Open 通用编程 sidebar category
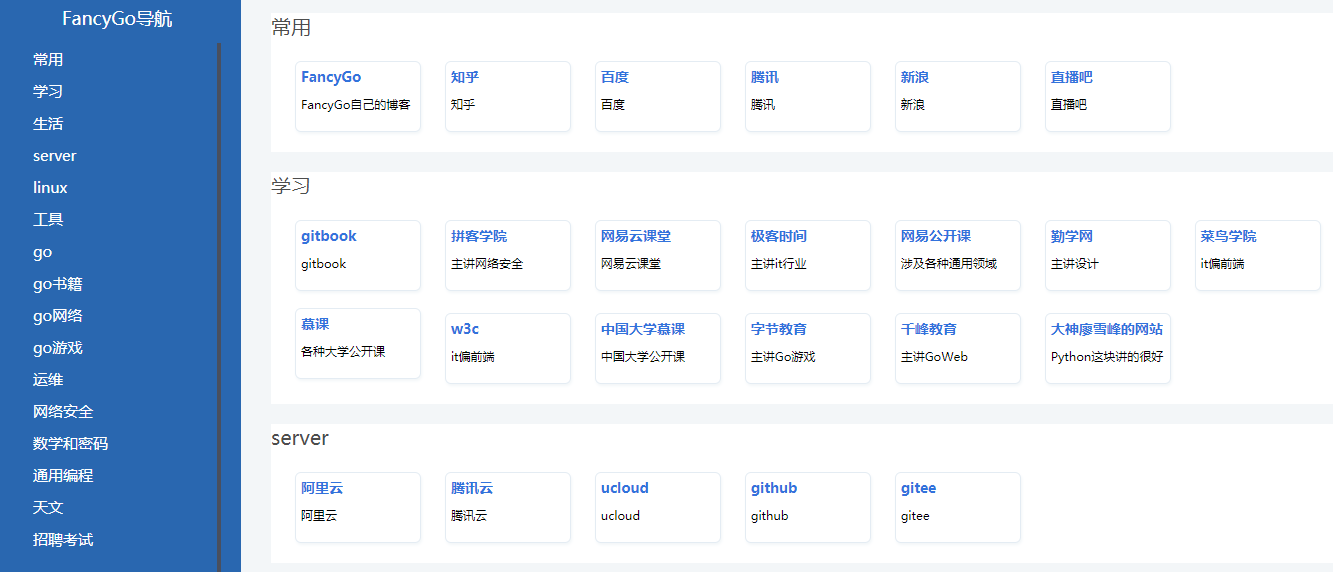 (63, 475)
